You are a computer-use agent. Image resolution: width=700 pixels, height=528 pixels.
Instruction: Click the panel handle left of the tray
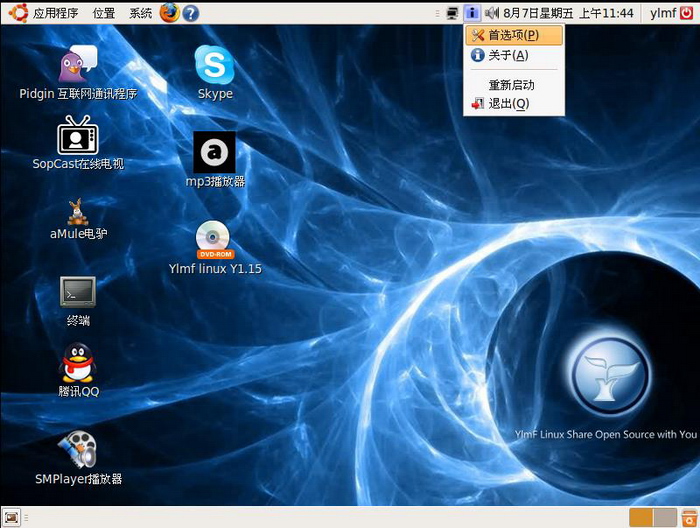click(x=437, y=13)
